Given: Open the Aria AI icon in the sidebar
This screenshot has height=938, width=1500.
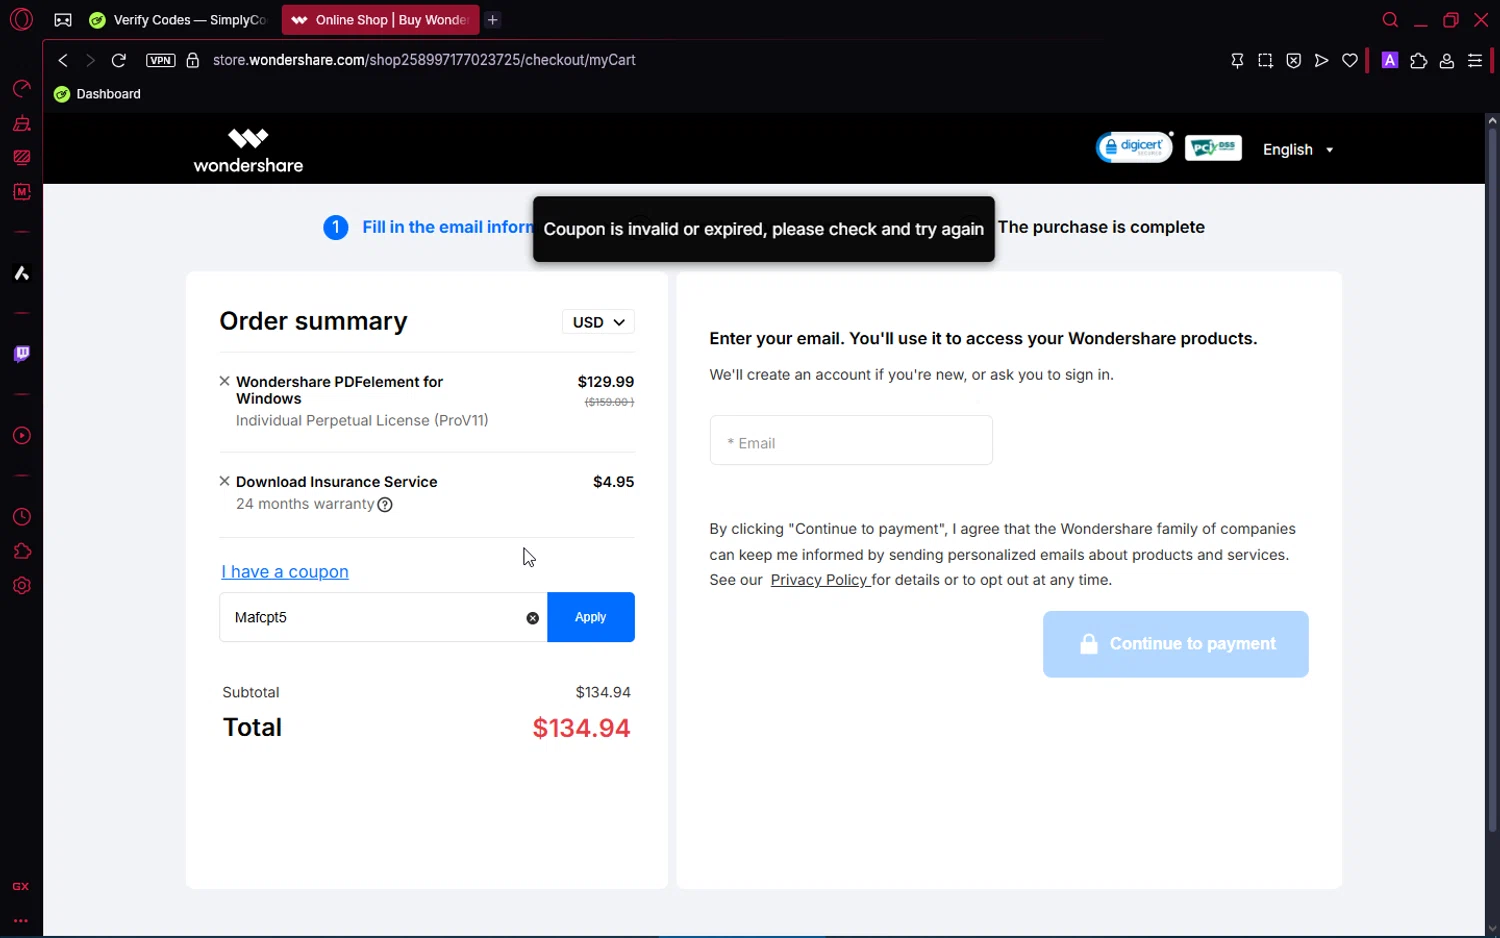Looking at the screenshot, I should pos(21,273).
